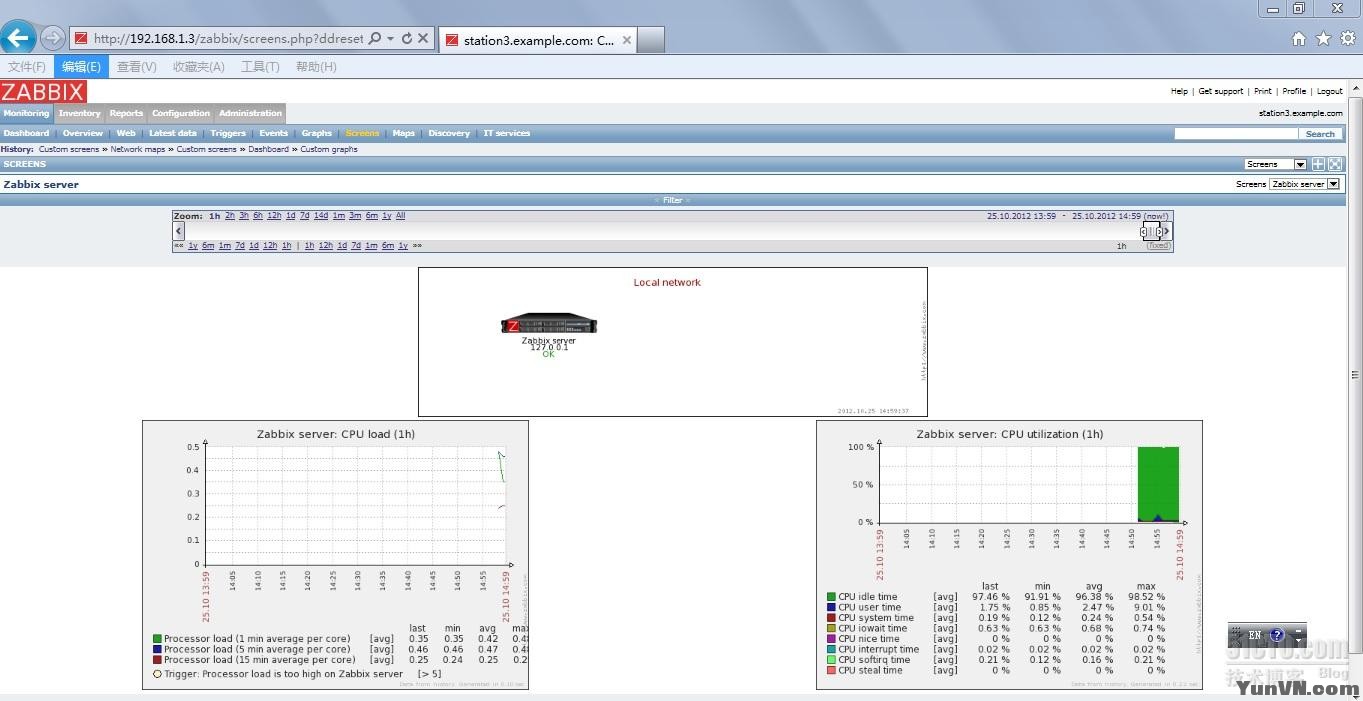Open the browser Tools gear icon
Image resolution: width=1363 pixels, height=701 pixels.
[x=1348, y=39]
